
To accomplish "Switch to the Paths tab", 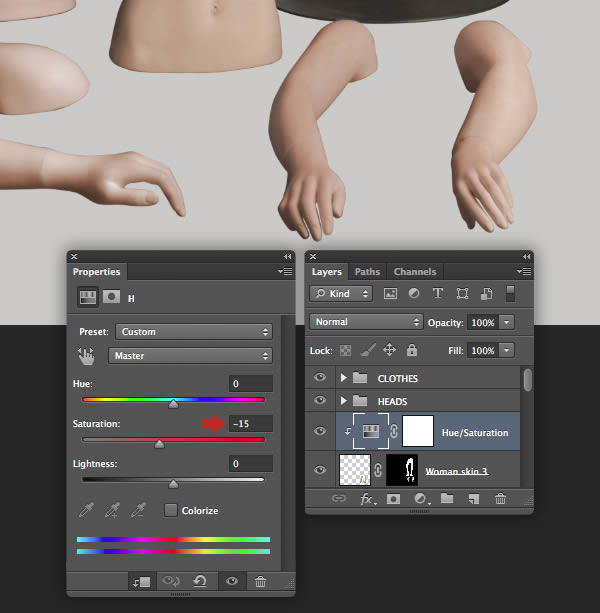I will [367, 271].
